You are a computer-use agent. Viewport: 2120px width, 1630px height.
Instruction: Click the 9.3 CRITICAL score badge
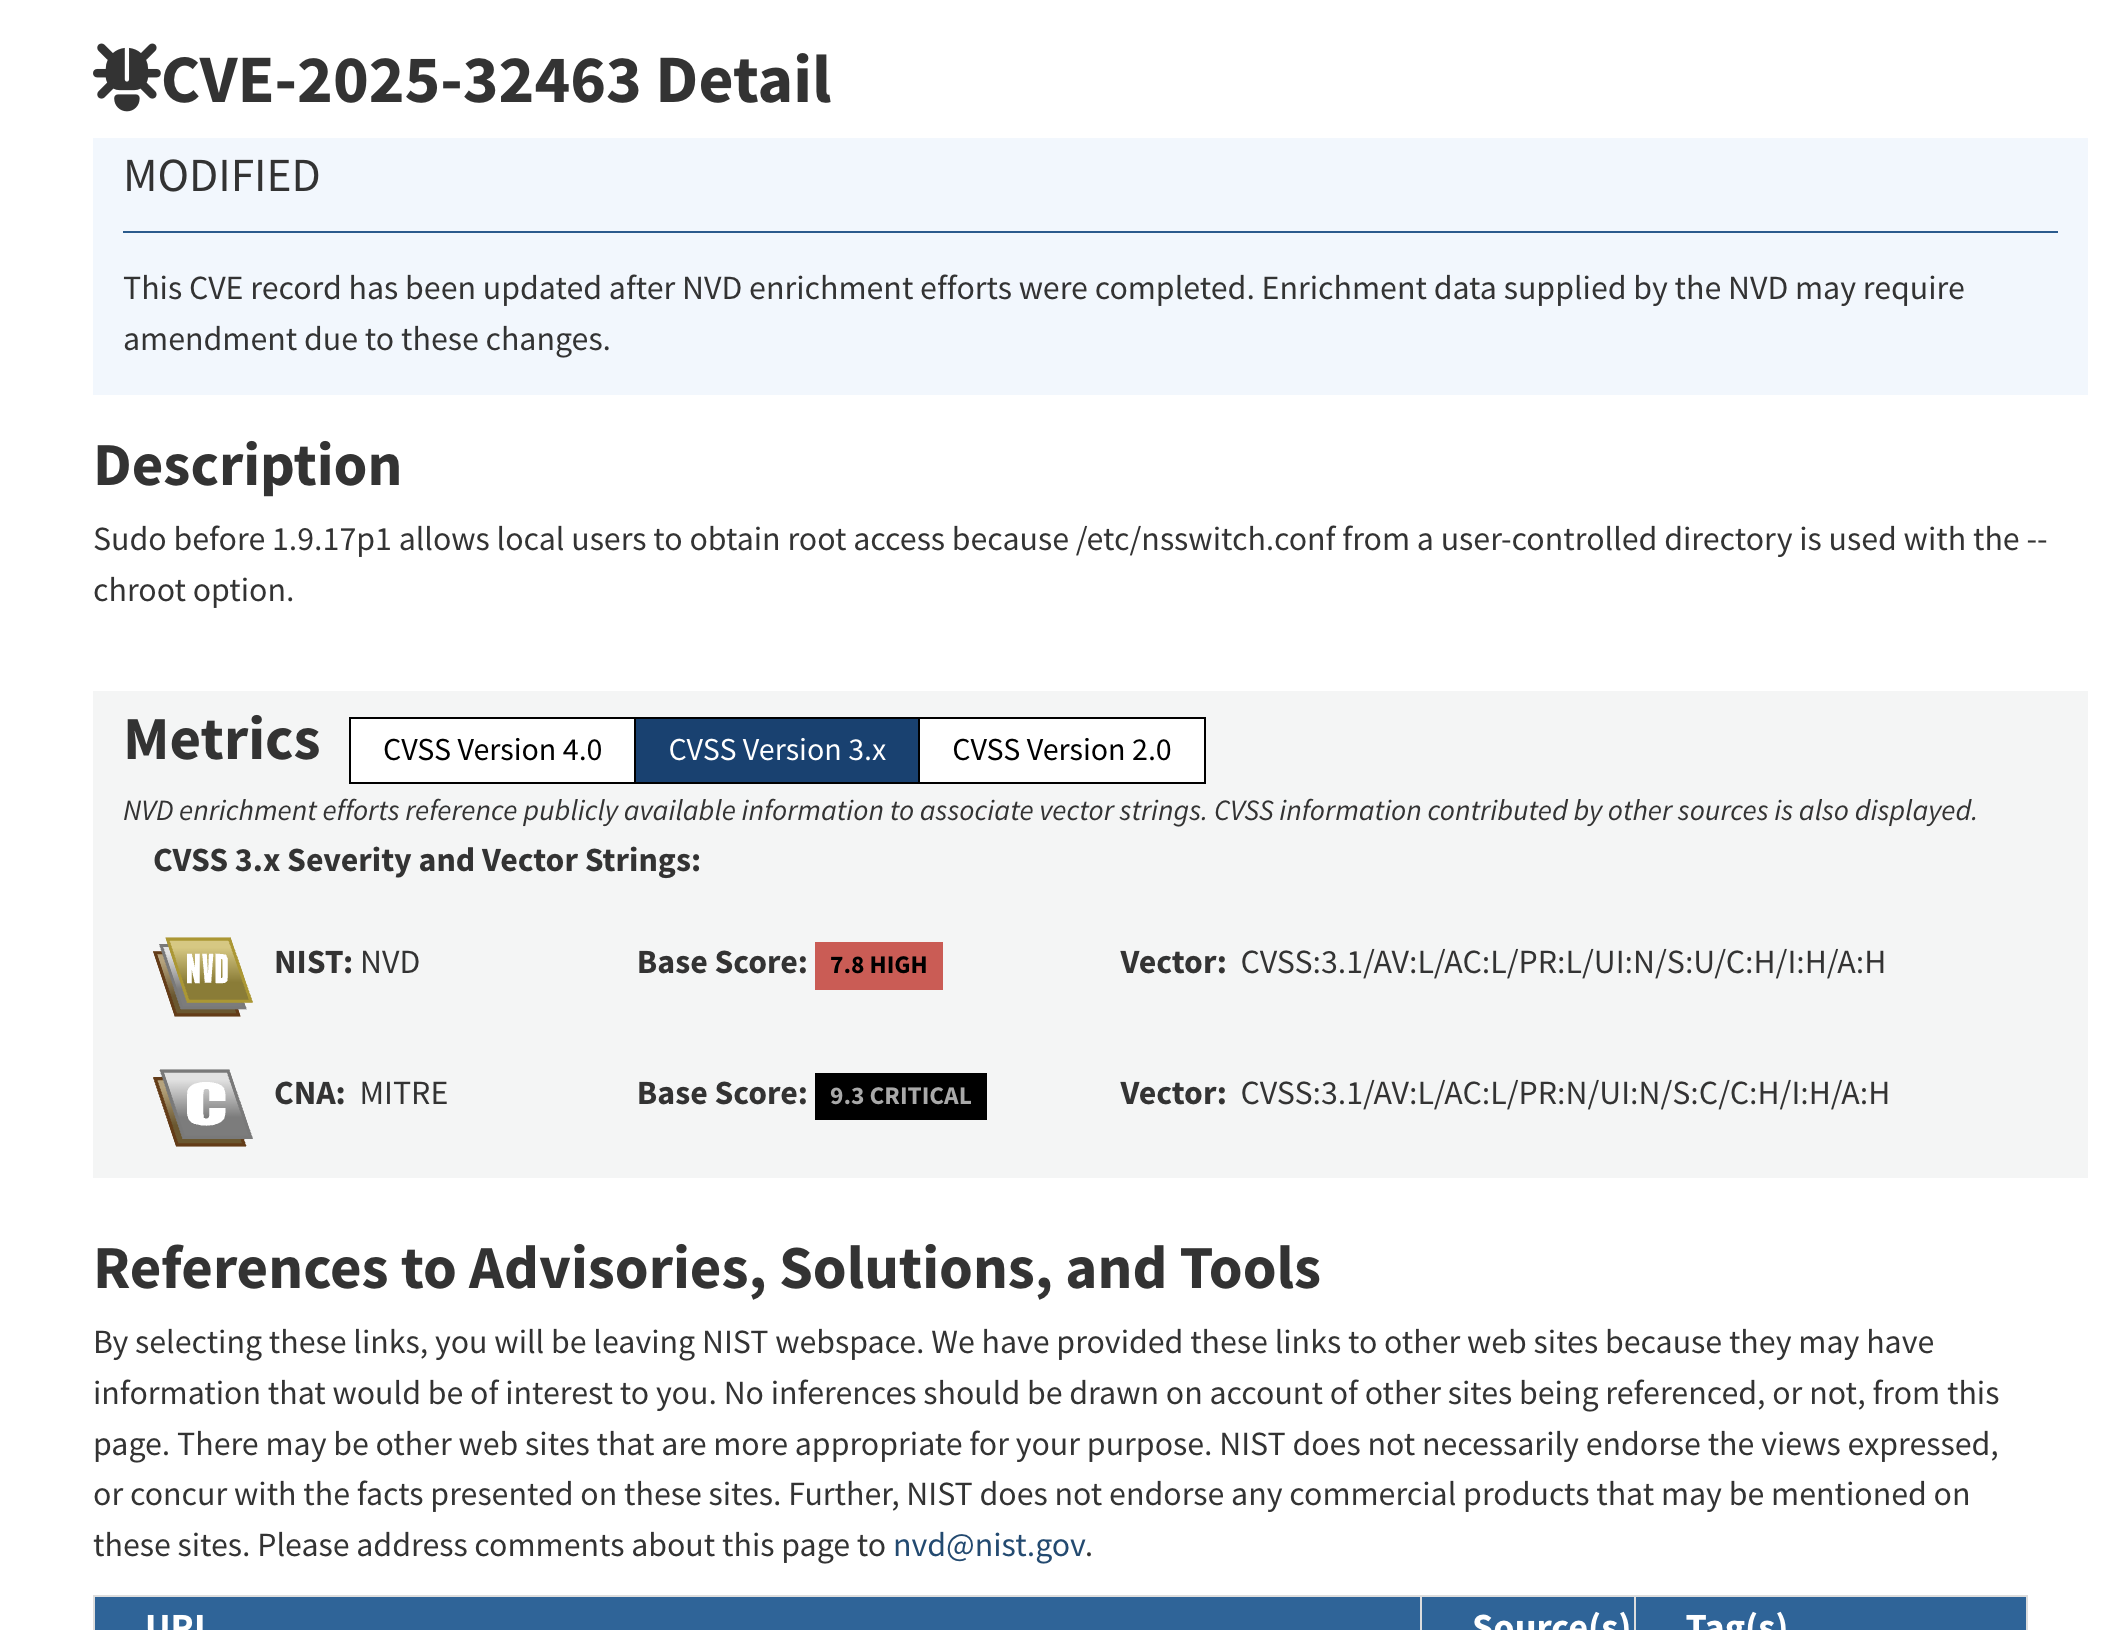[x=900, y=1096]
